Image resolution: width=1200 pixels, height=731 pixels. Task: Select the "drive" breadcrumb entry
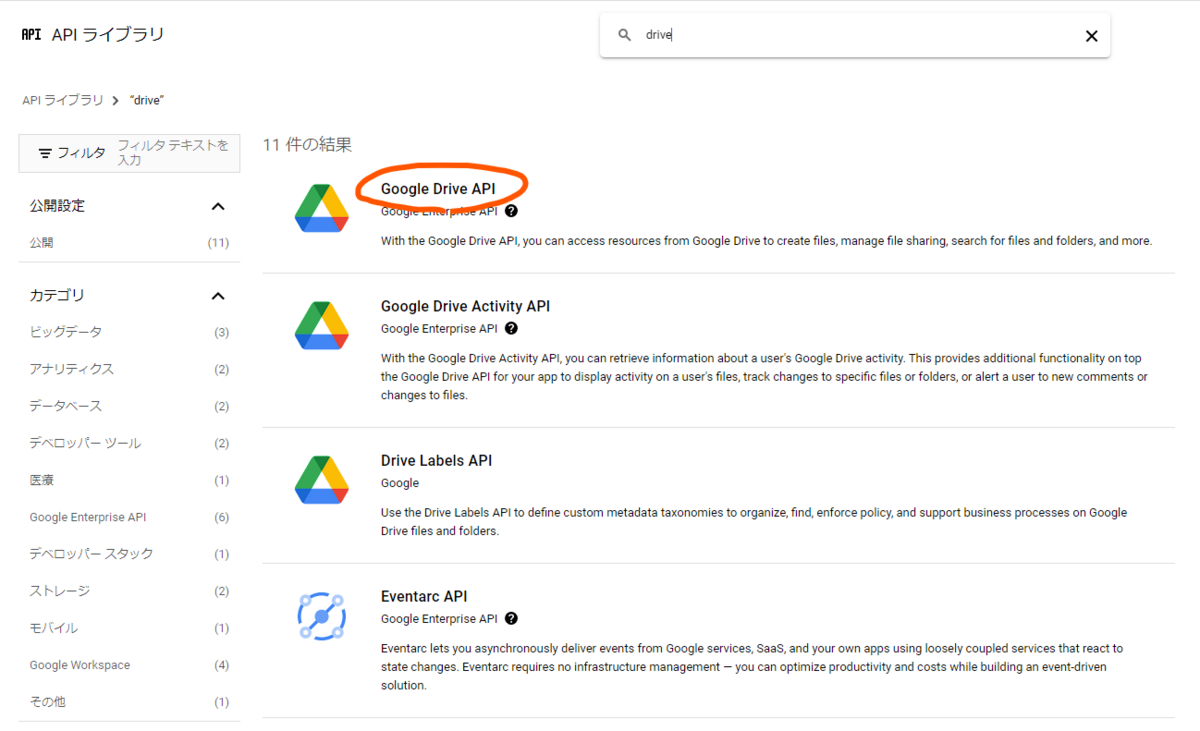coord(146,100)
